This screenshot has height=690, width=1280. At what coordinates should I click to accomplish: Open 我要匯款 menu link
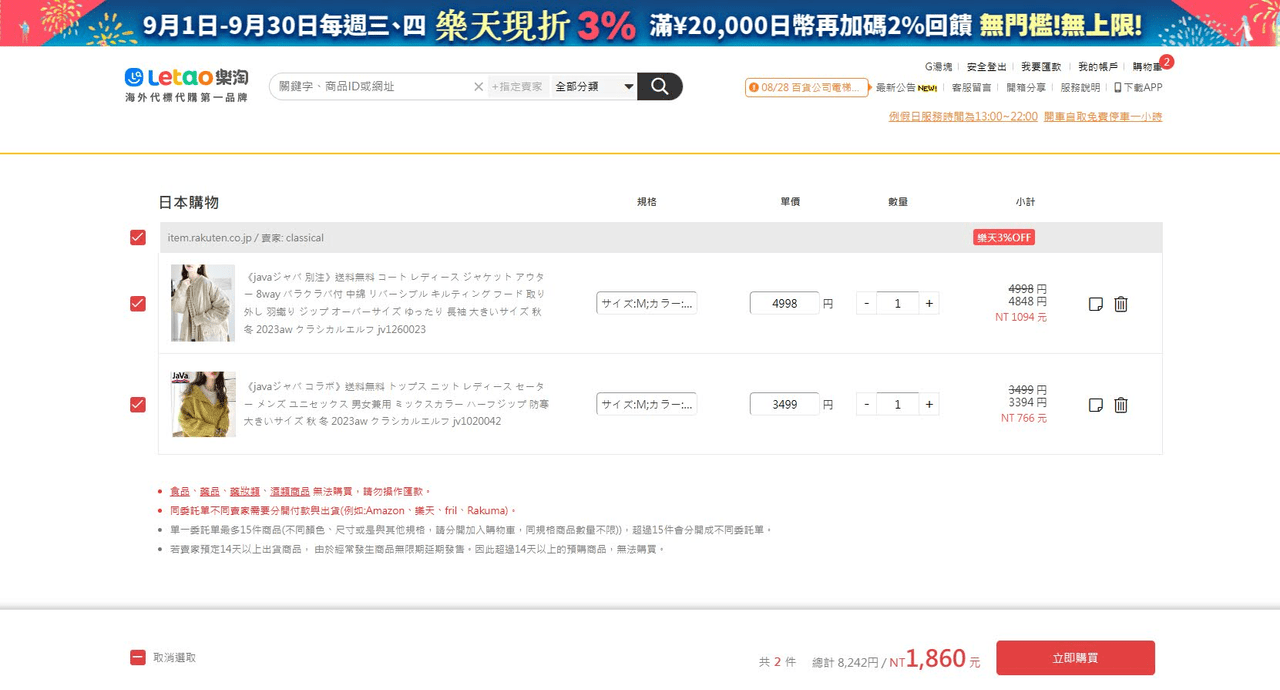coord(1041,67)
